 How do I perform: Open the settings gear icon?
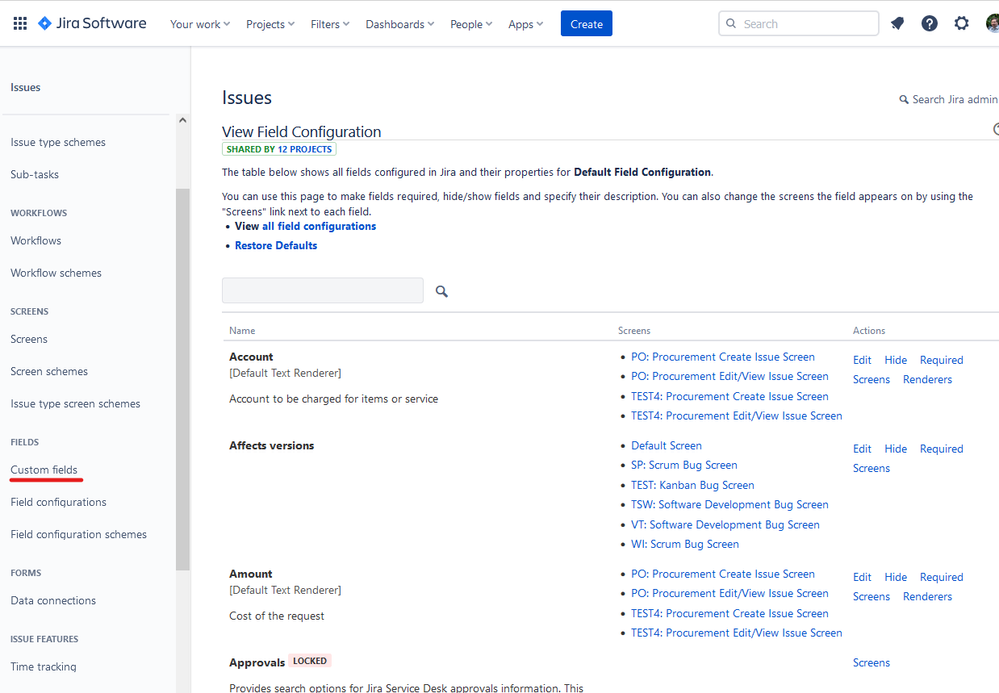(x=961, y=24)
